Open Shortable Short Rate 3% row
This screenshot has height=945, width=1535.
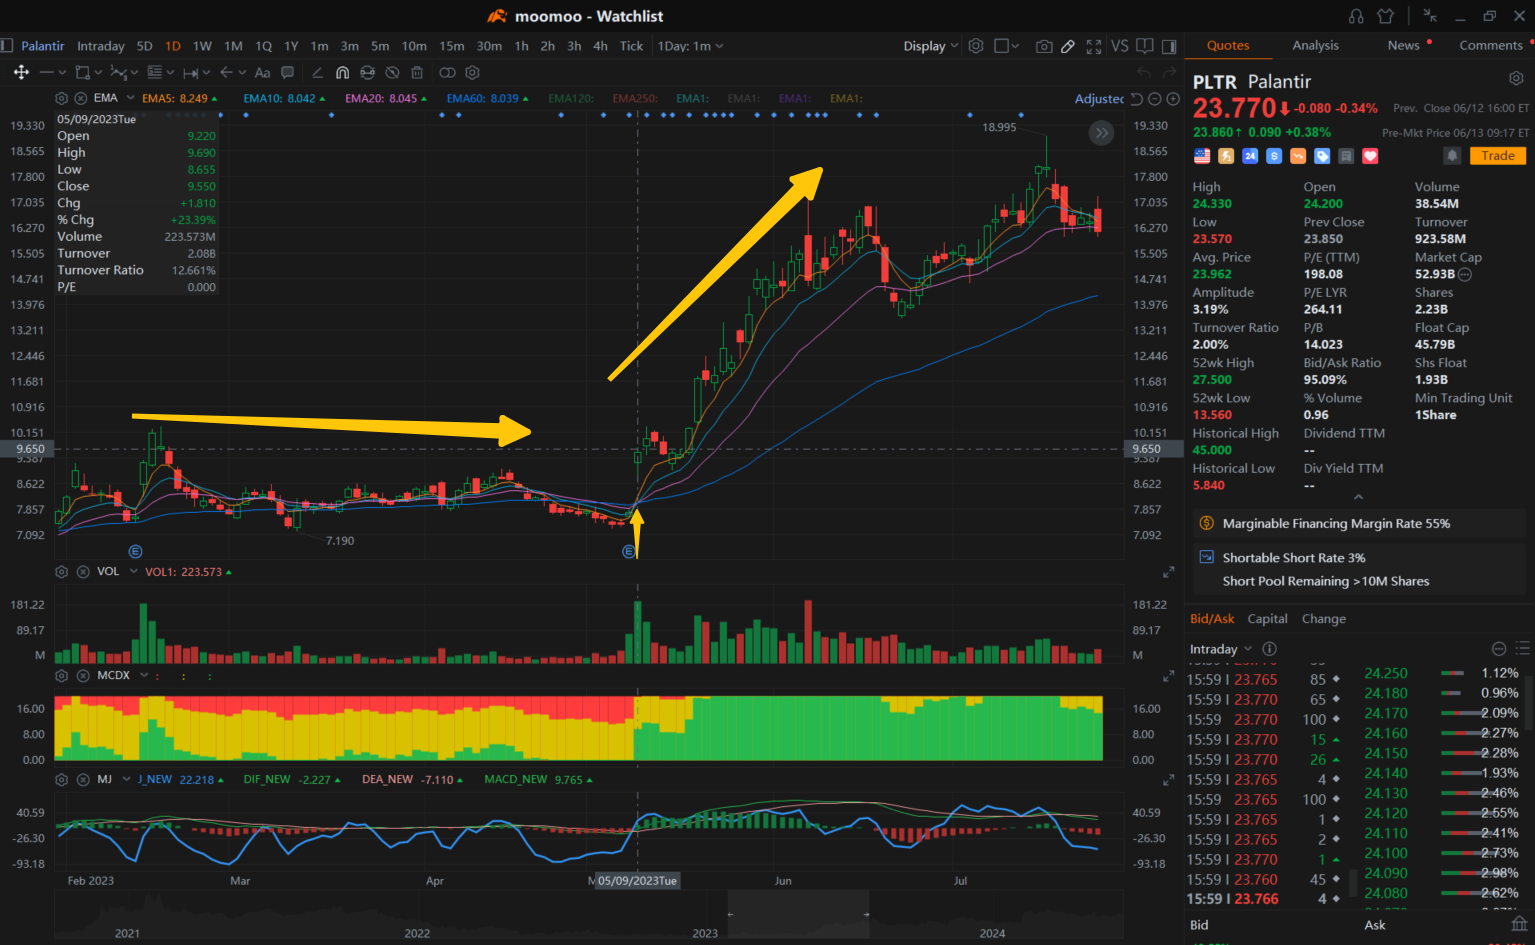1359,558
